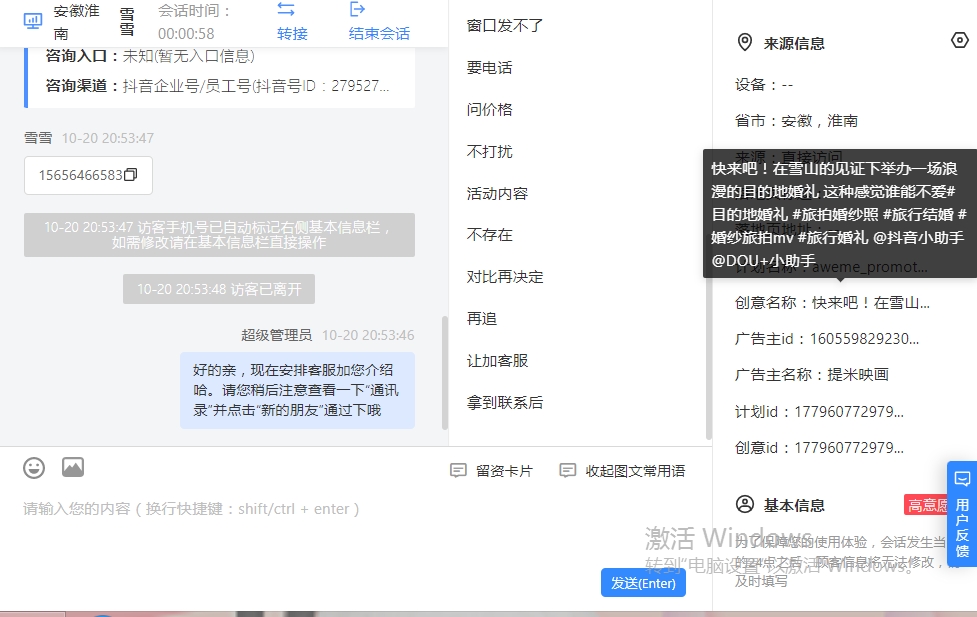Click the chat history scrollbar
Image resolution: width=977 pixels, height=617 pixels.
coord(445,373)
